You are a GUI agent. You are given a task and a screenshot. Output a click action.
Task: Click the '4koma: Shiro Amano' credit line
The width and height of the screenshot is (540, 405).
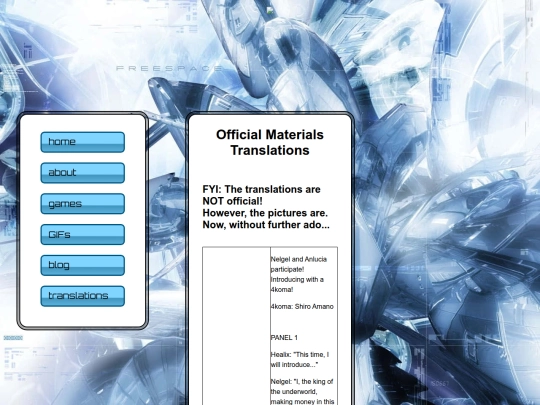pos(302,307)
